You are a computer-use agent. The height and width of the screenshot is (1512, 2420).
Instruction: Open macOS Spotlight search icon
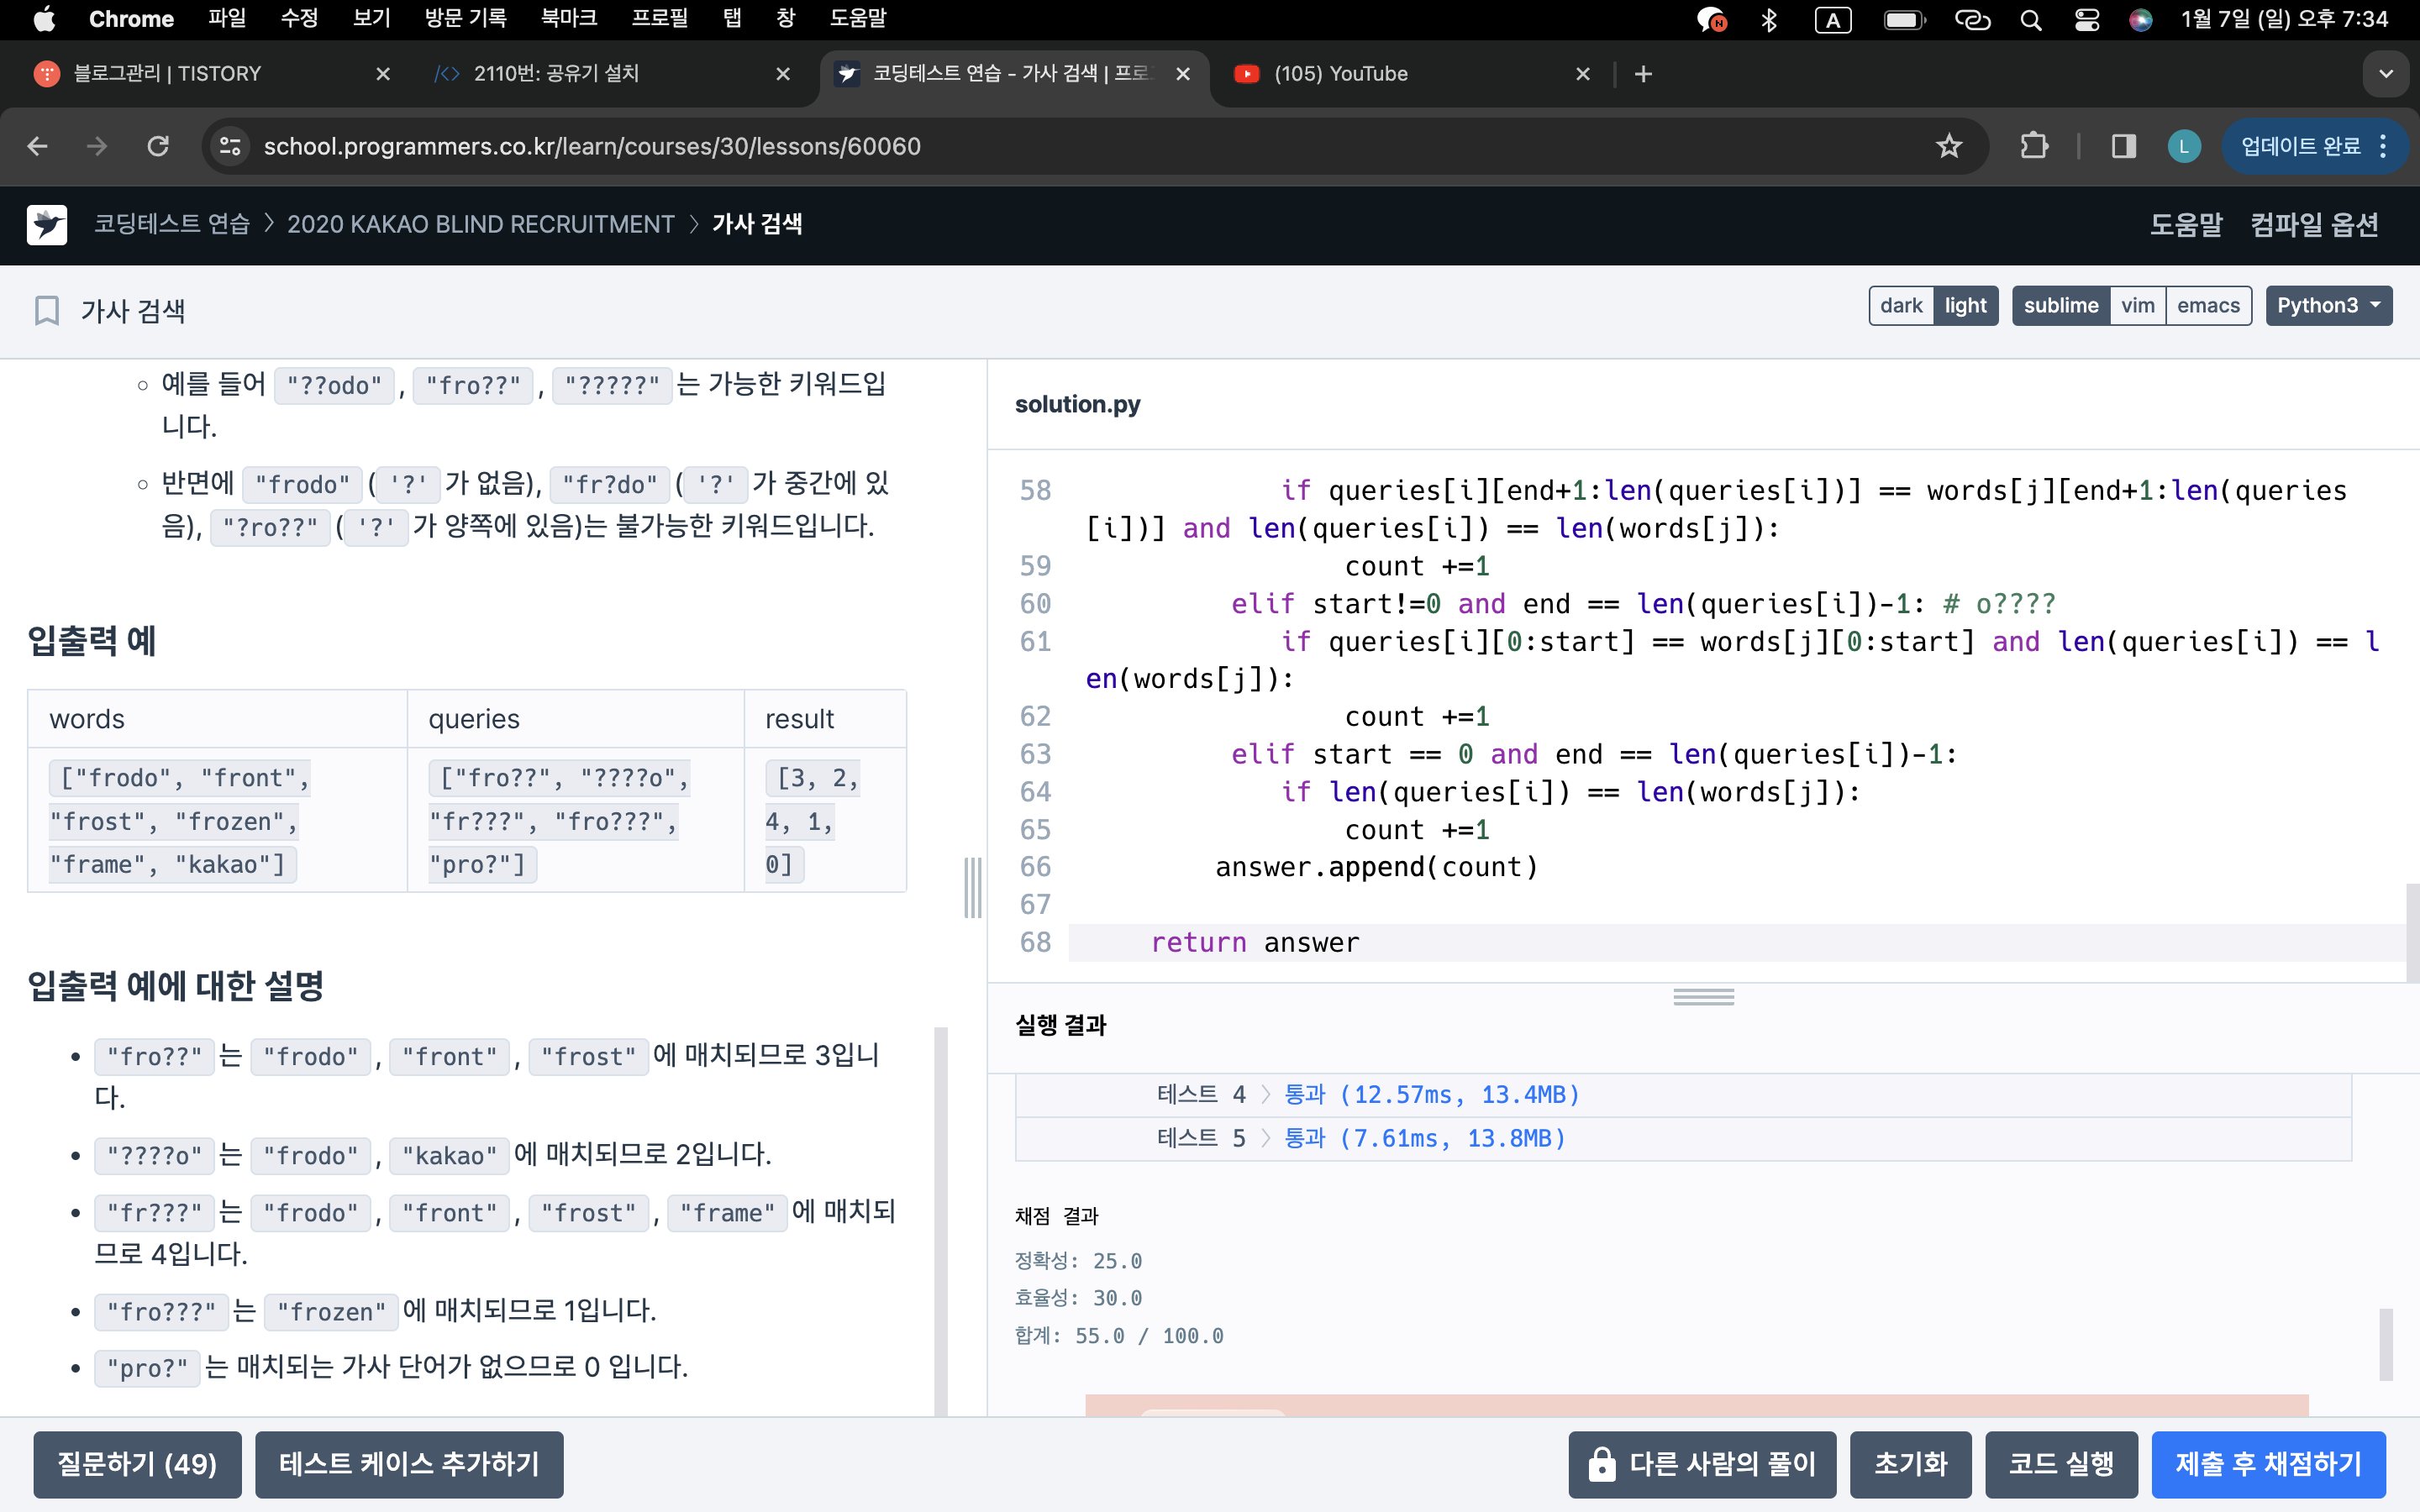pyautogui.click(x=2030, y=19)
